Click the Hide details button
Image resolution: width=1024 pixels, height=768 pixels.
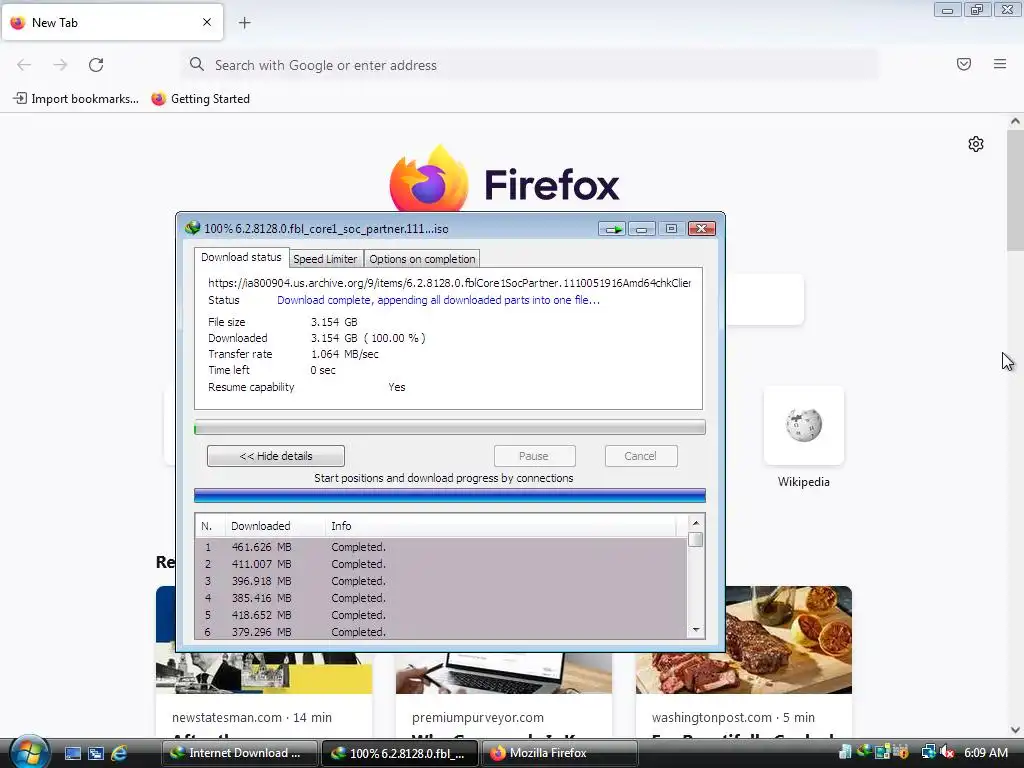(276, 456)
